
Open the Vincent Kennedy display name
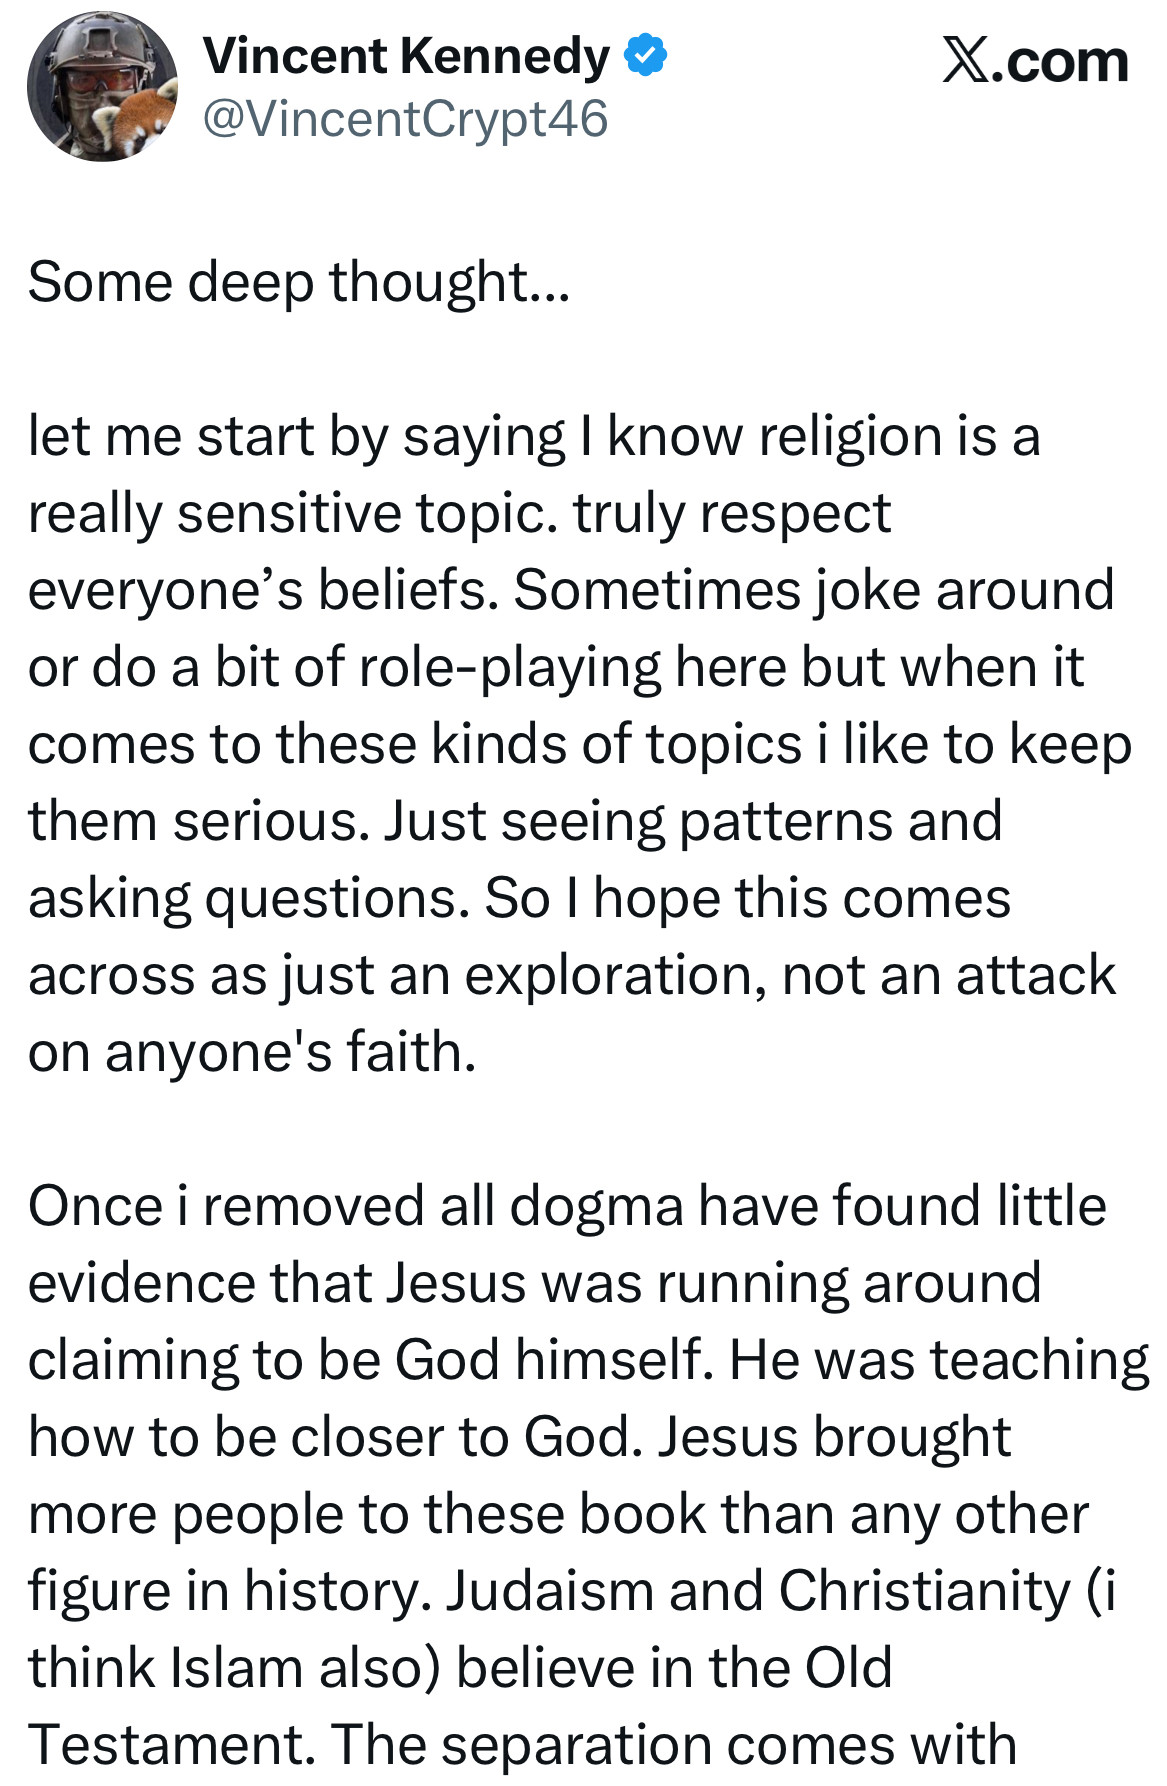[x=406, y=57]
